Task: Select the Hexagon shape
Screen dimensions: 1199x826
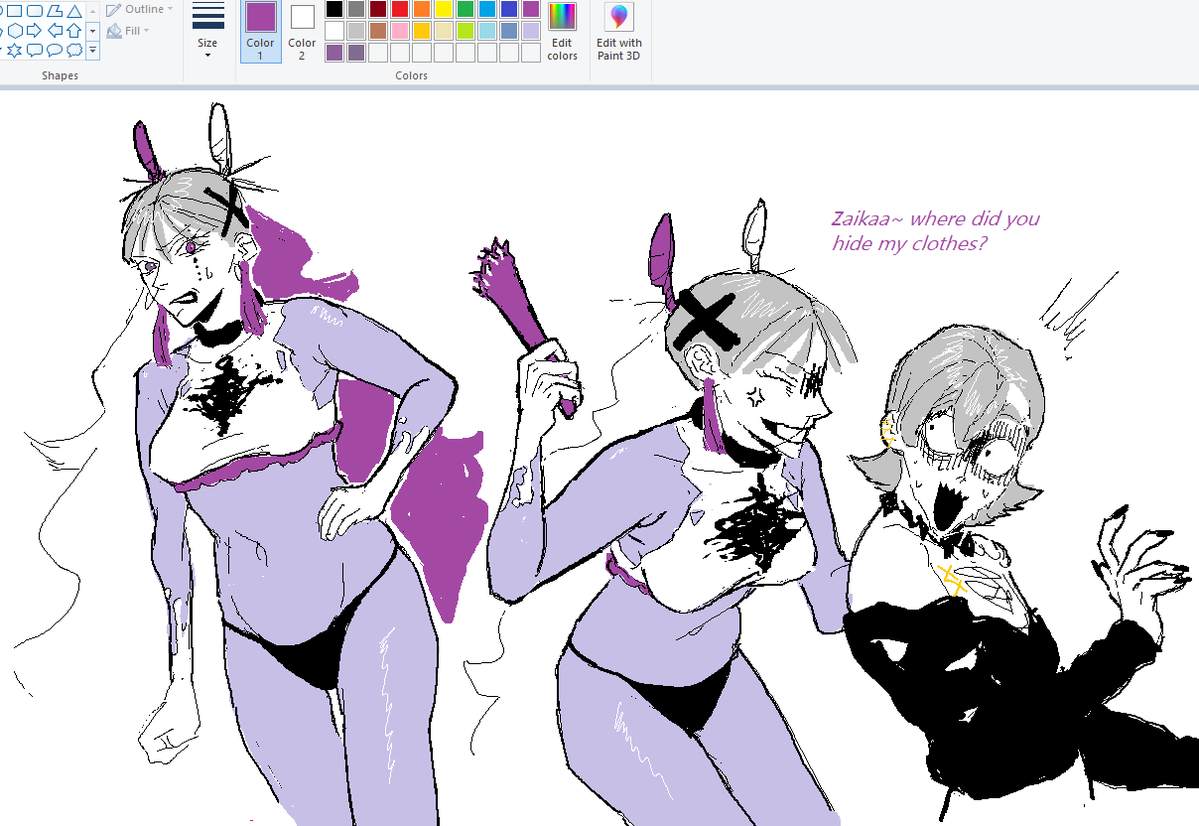Action: point(15,31)
